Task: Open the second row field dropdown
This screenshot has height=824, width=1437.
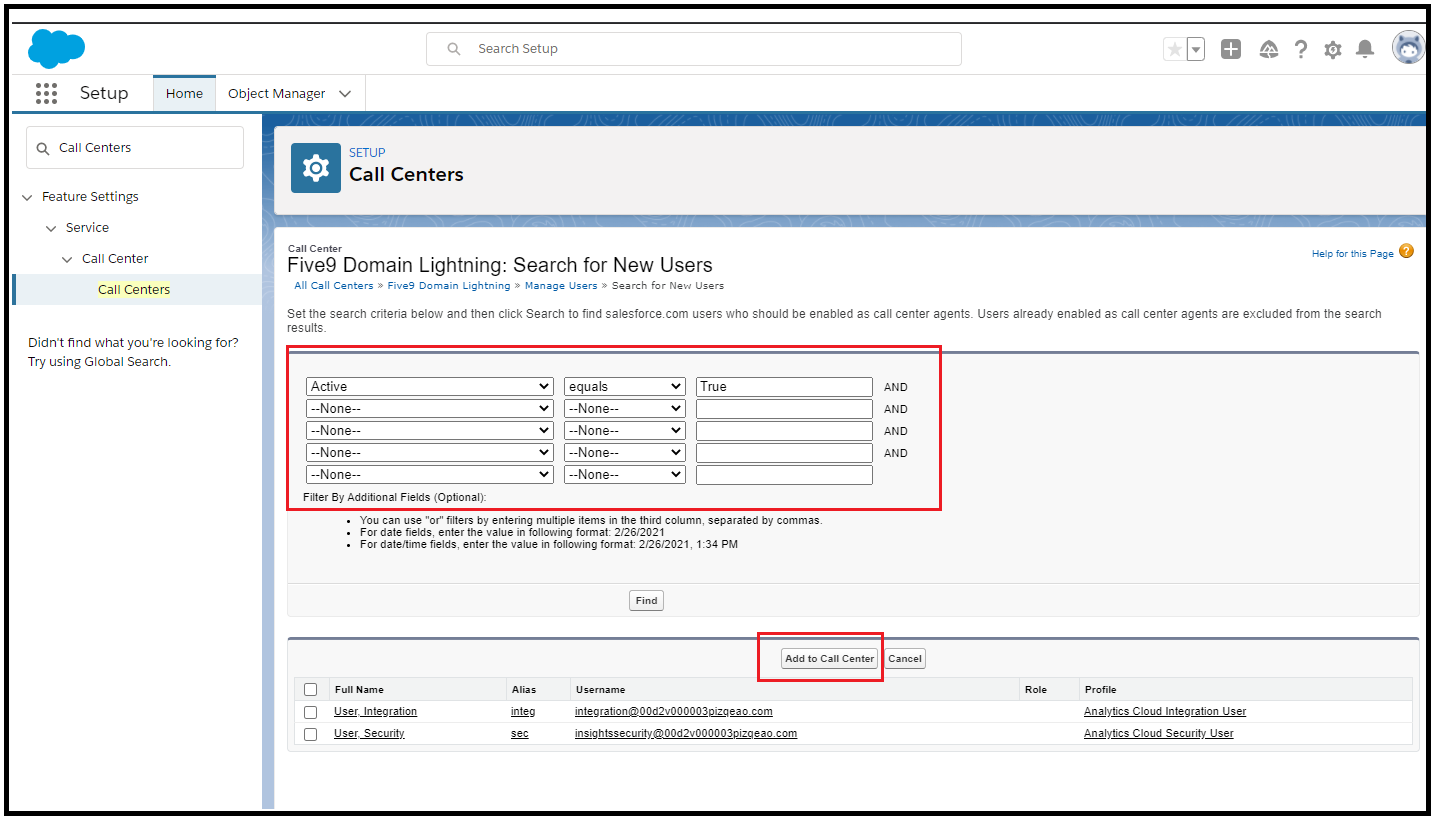Action: [430, 408]
